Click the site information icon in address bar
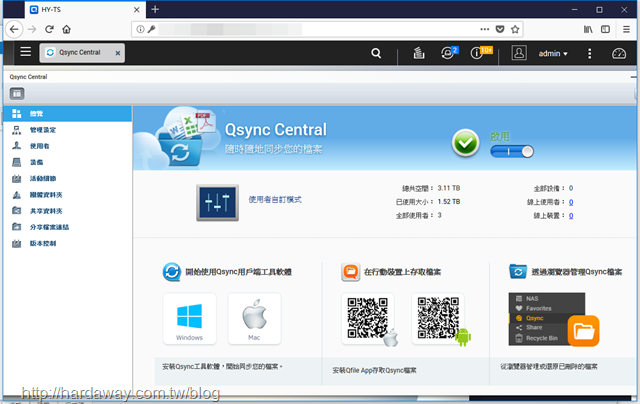640x404 pixels. click(140, 29)
